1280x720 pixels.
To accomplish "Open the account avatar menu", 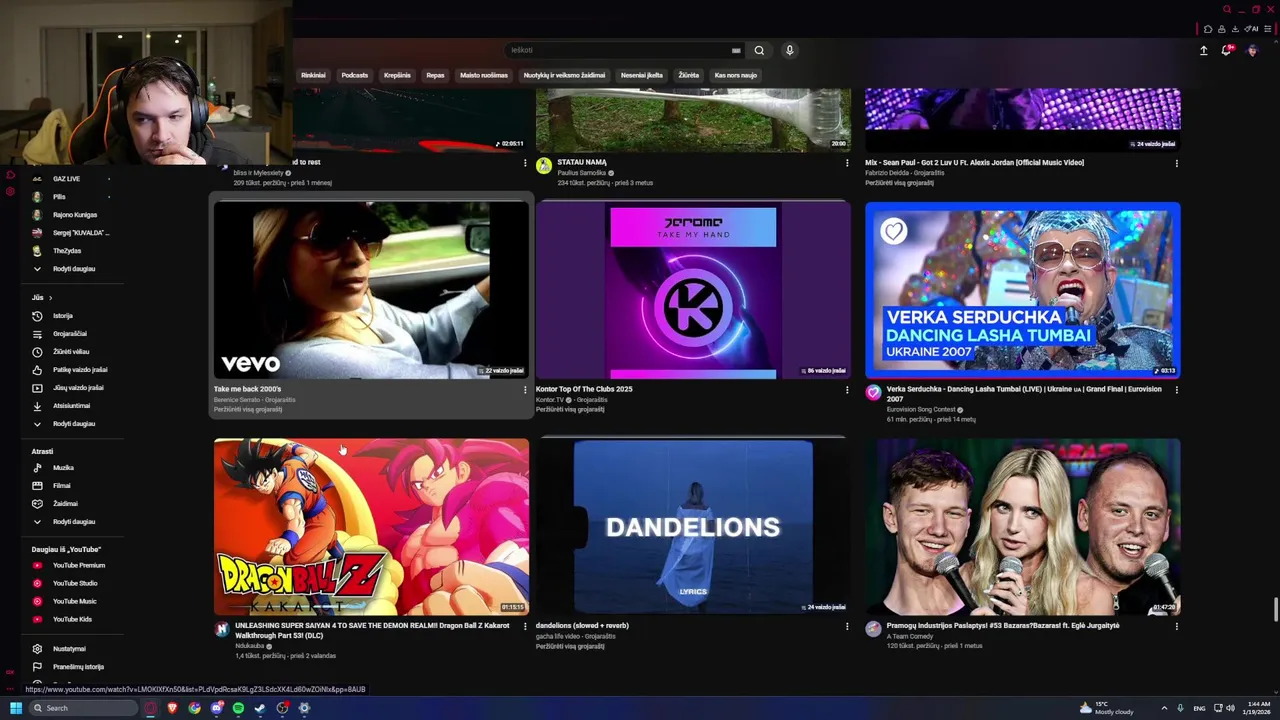I will pyautogui.click(x=1251, y=50).
